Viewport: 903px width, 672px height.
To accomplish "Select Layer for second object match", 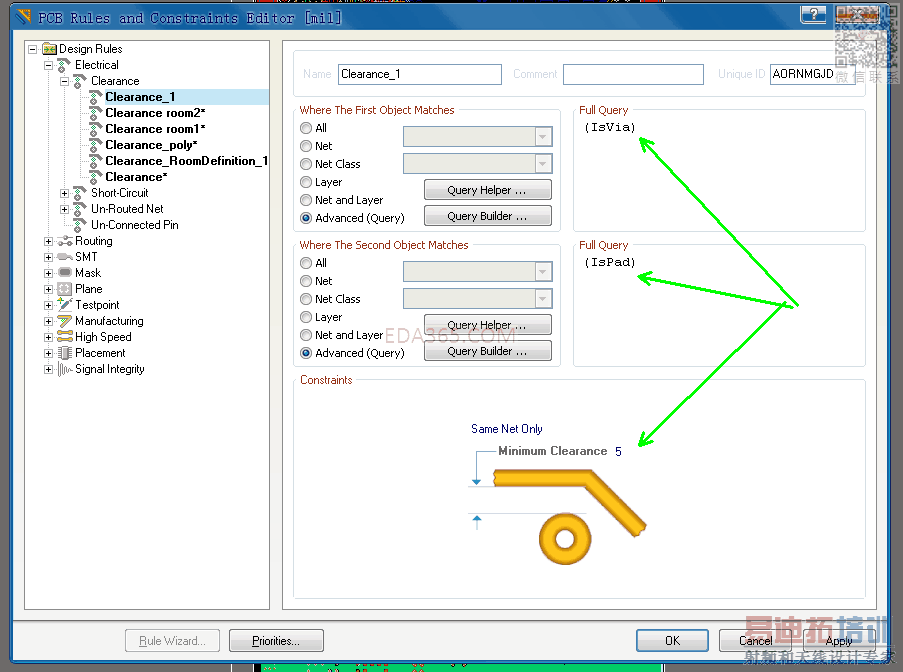I will [306, 317].
